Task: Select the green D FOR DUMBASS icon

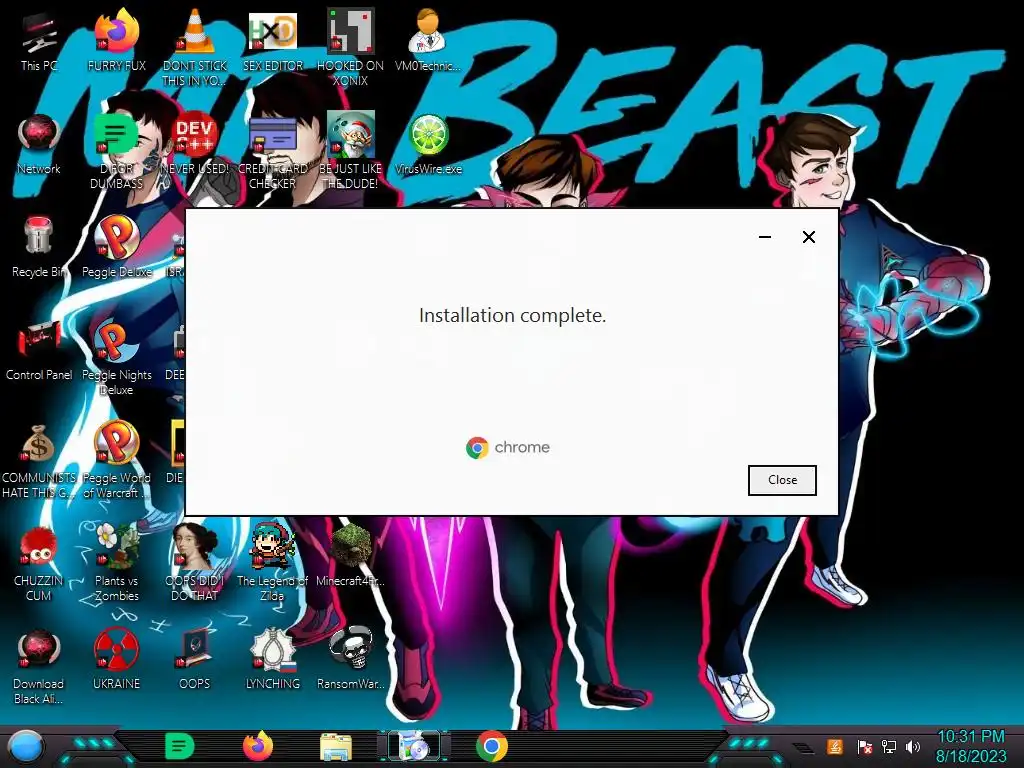Action: 117,152
